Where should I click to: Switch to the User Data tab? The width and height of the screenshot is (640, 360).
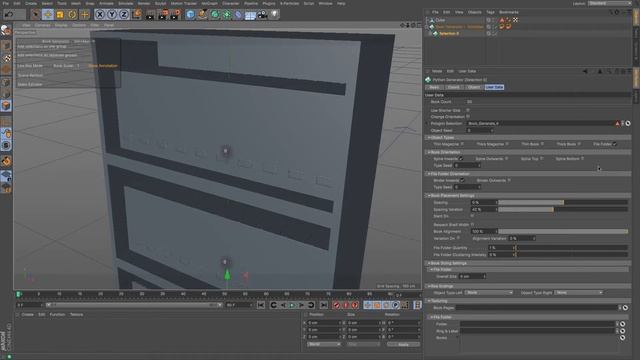click(x=494, y=87)
